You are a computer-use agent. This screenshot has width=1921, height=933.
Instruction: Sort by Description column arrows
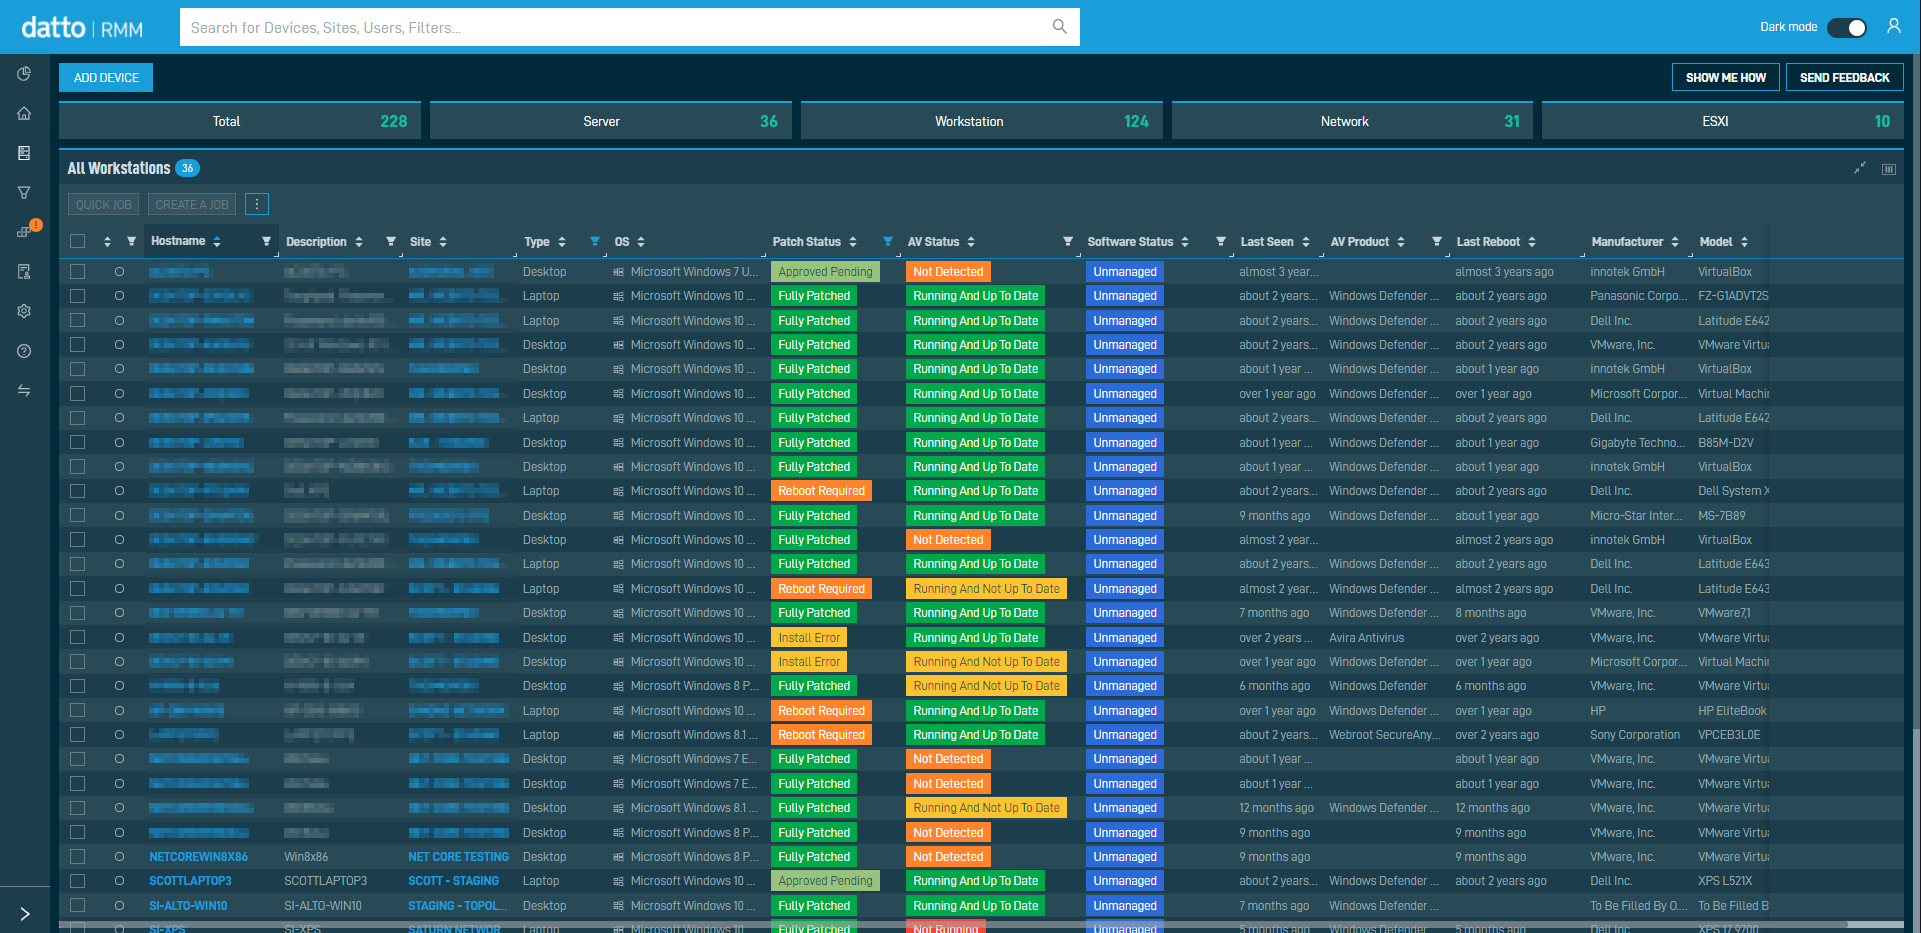pos(359,242)
